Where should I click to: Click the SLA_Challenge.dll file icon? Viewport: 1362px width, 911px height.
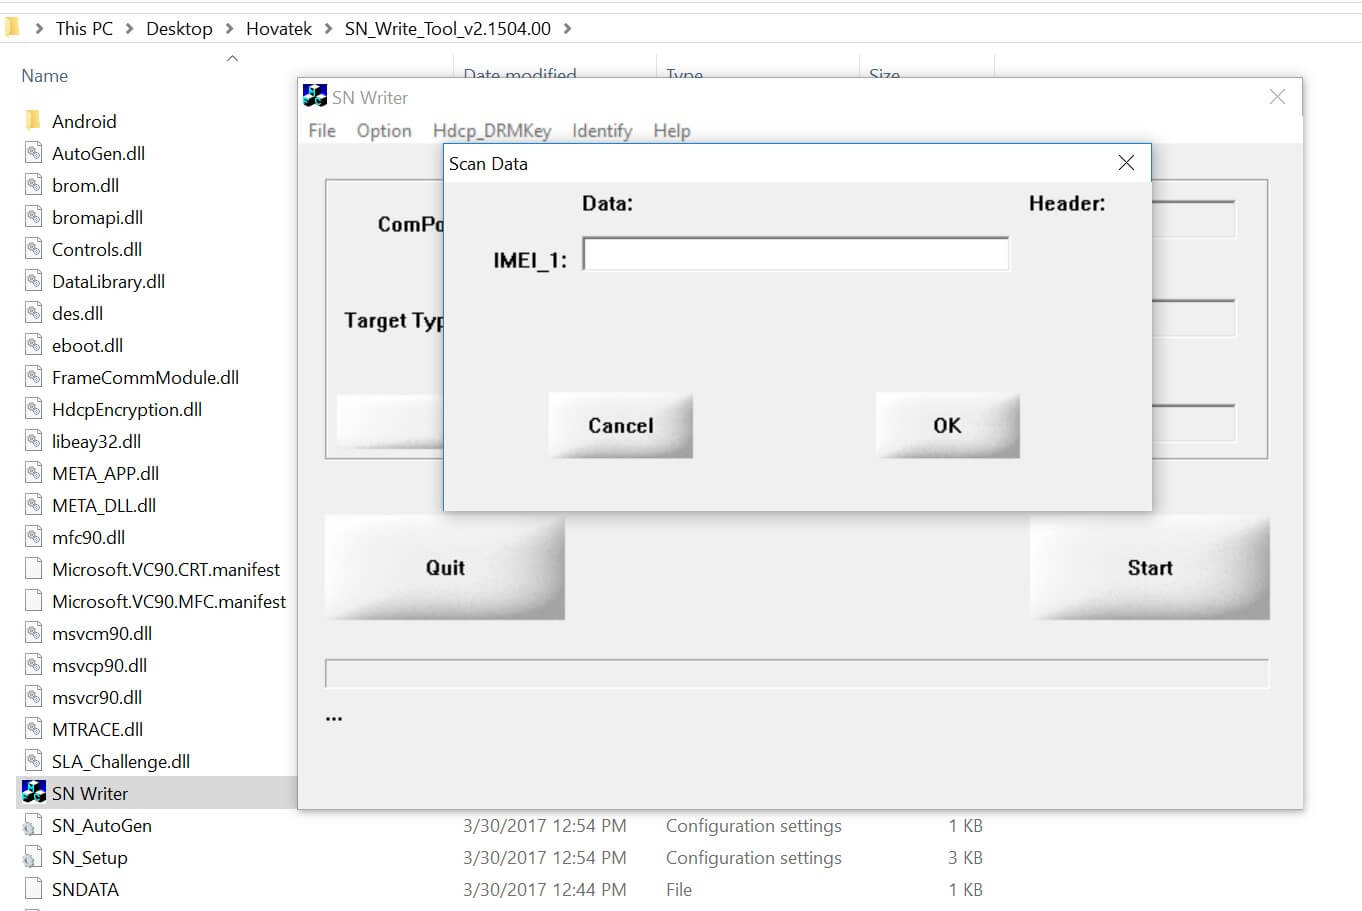coord(33,761)
